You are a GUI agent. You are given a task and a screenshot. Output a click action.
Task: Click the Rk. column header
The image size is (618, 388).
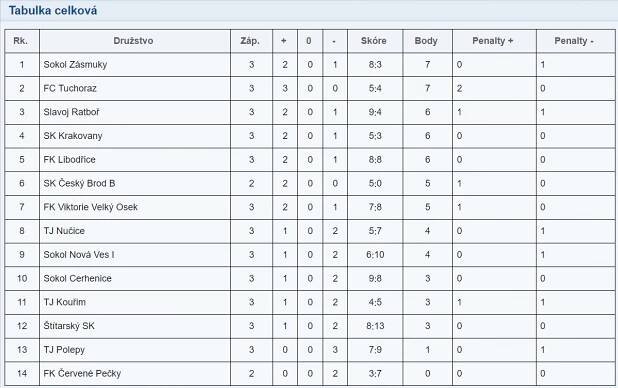click(x=20, y=41)
